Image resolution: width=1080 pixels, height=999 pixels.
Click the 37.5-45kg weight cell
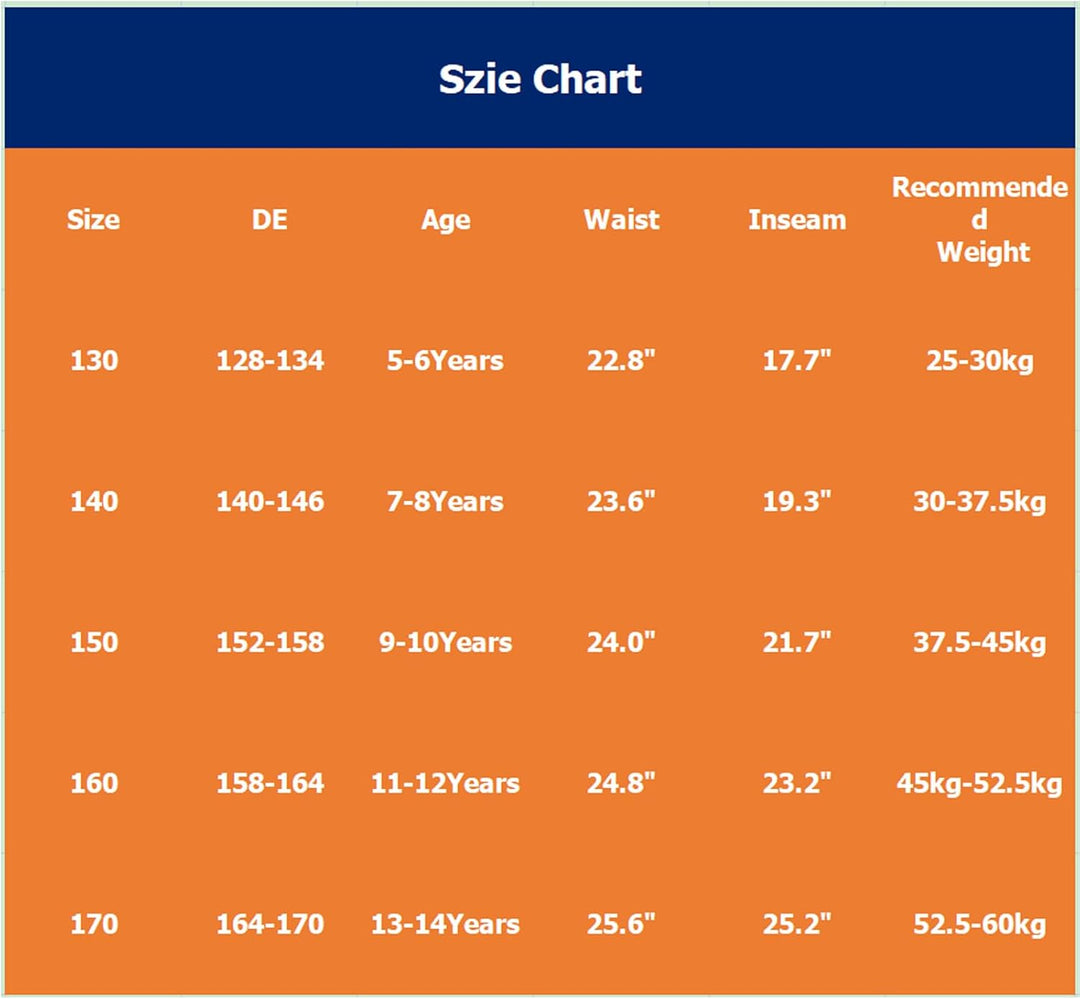(979, 642)
